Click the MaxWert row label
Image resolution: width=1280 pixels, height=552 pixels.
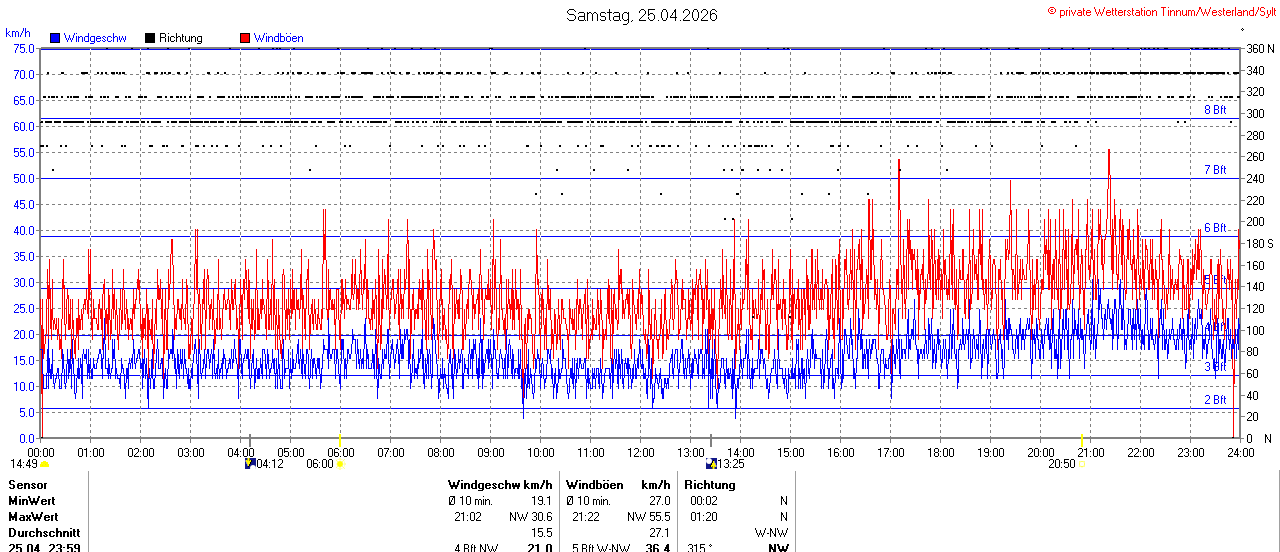tap(33, 517)
